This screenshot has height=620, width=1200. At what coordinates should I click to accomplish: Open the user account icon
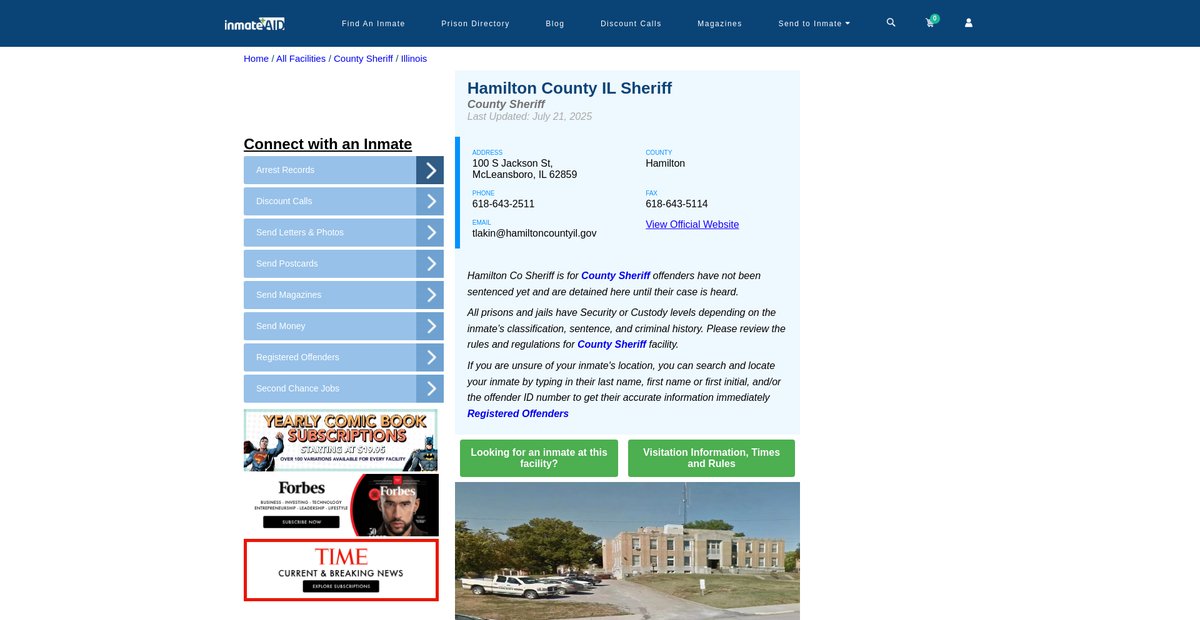[x=968, y=22]
